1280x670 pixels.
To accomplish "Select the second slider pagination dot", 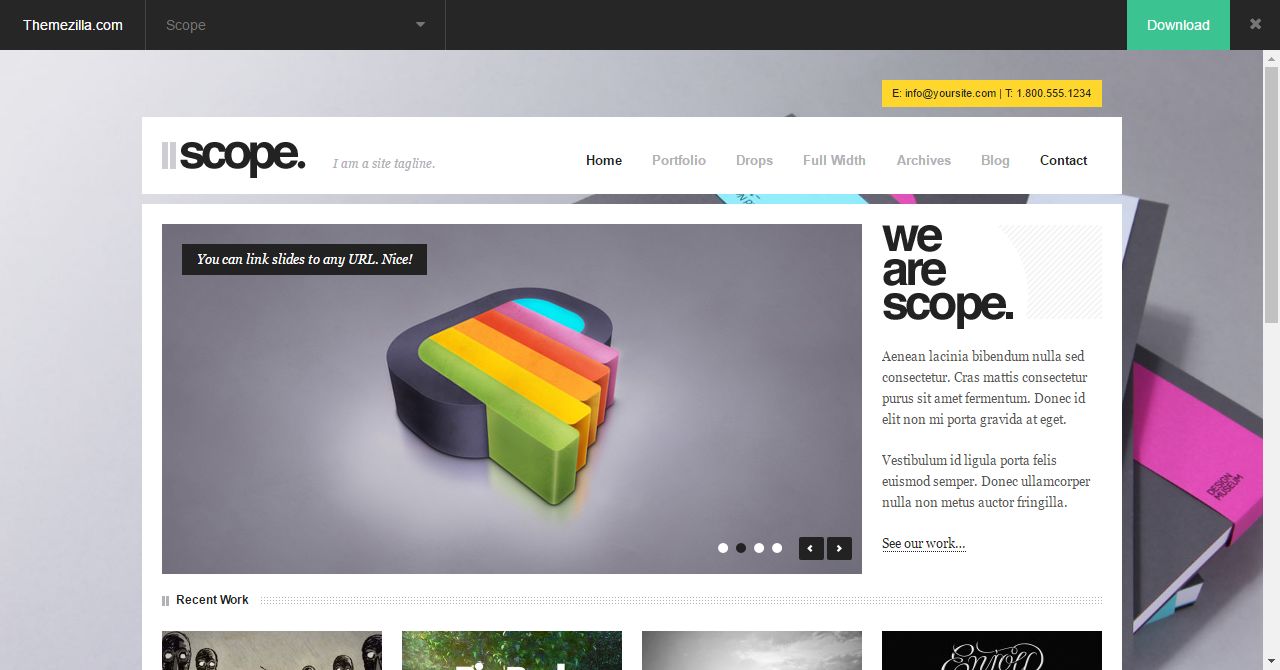I will pos(741,548).
